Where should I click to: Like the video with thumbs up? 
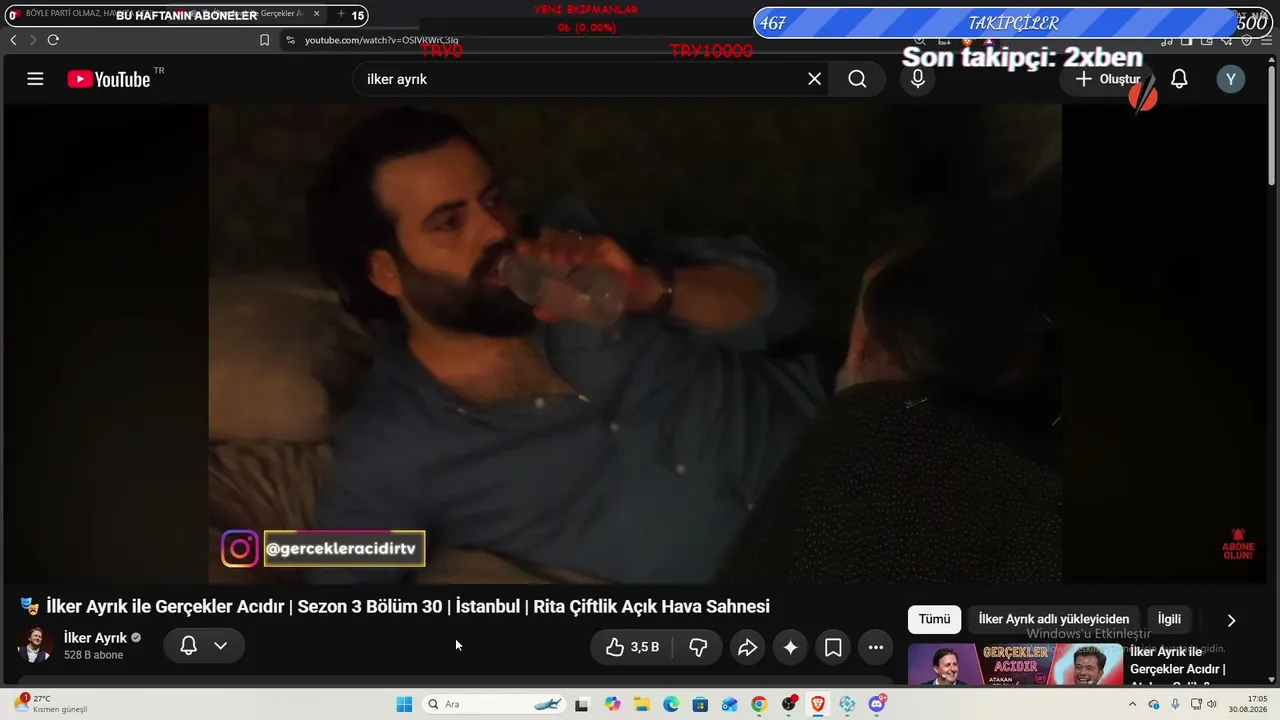(x=632, y=647)
